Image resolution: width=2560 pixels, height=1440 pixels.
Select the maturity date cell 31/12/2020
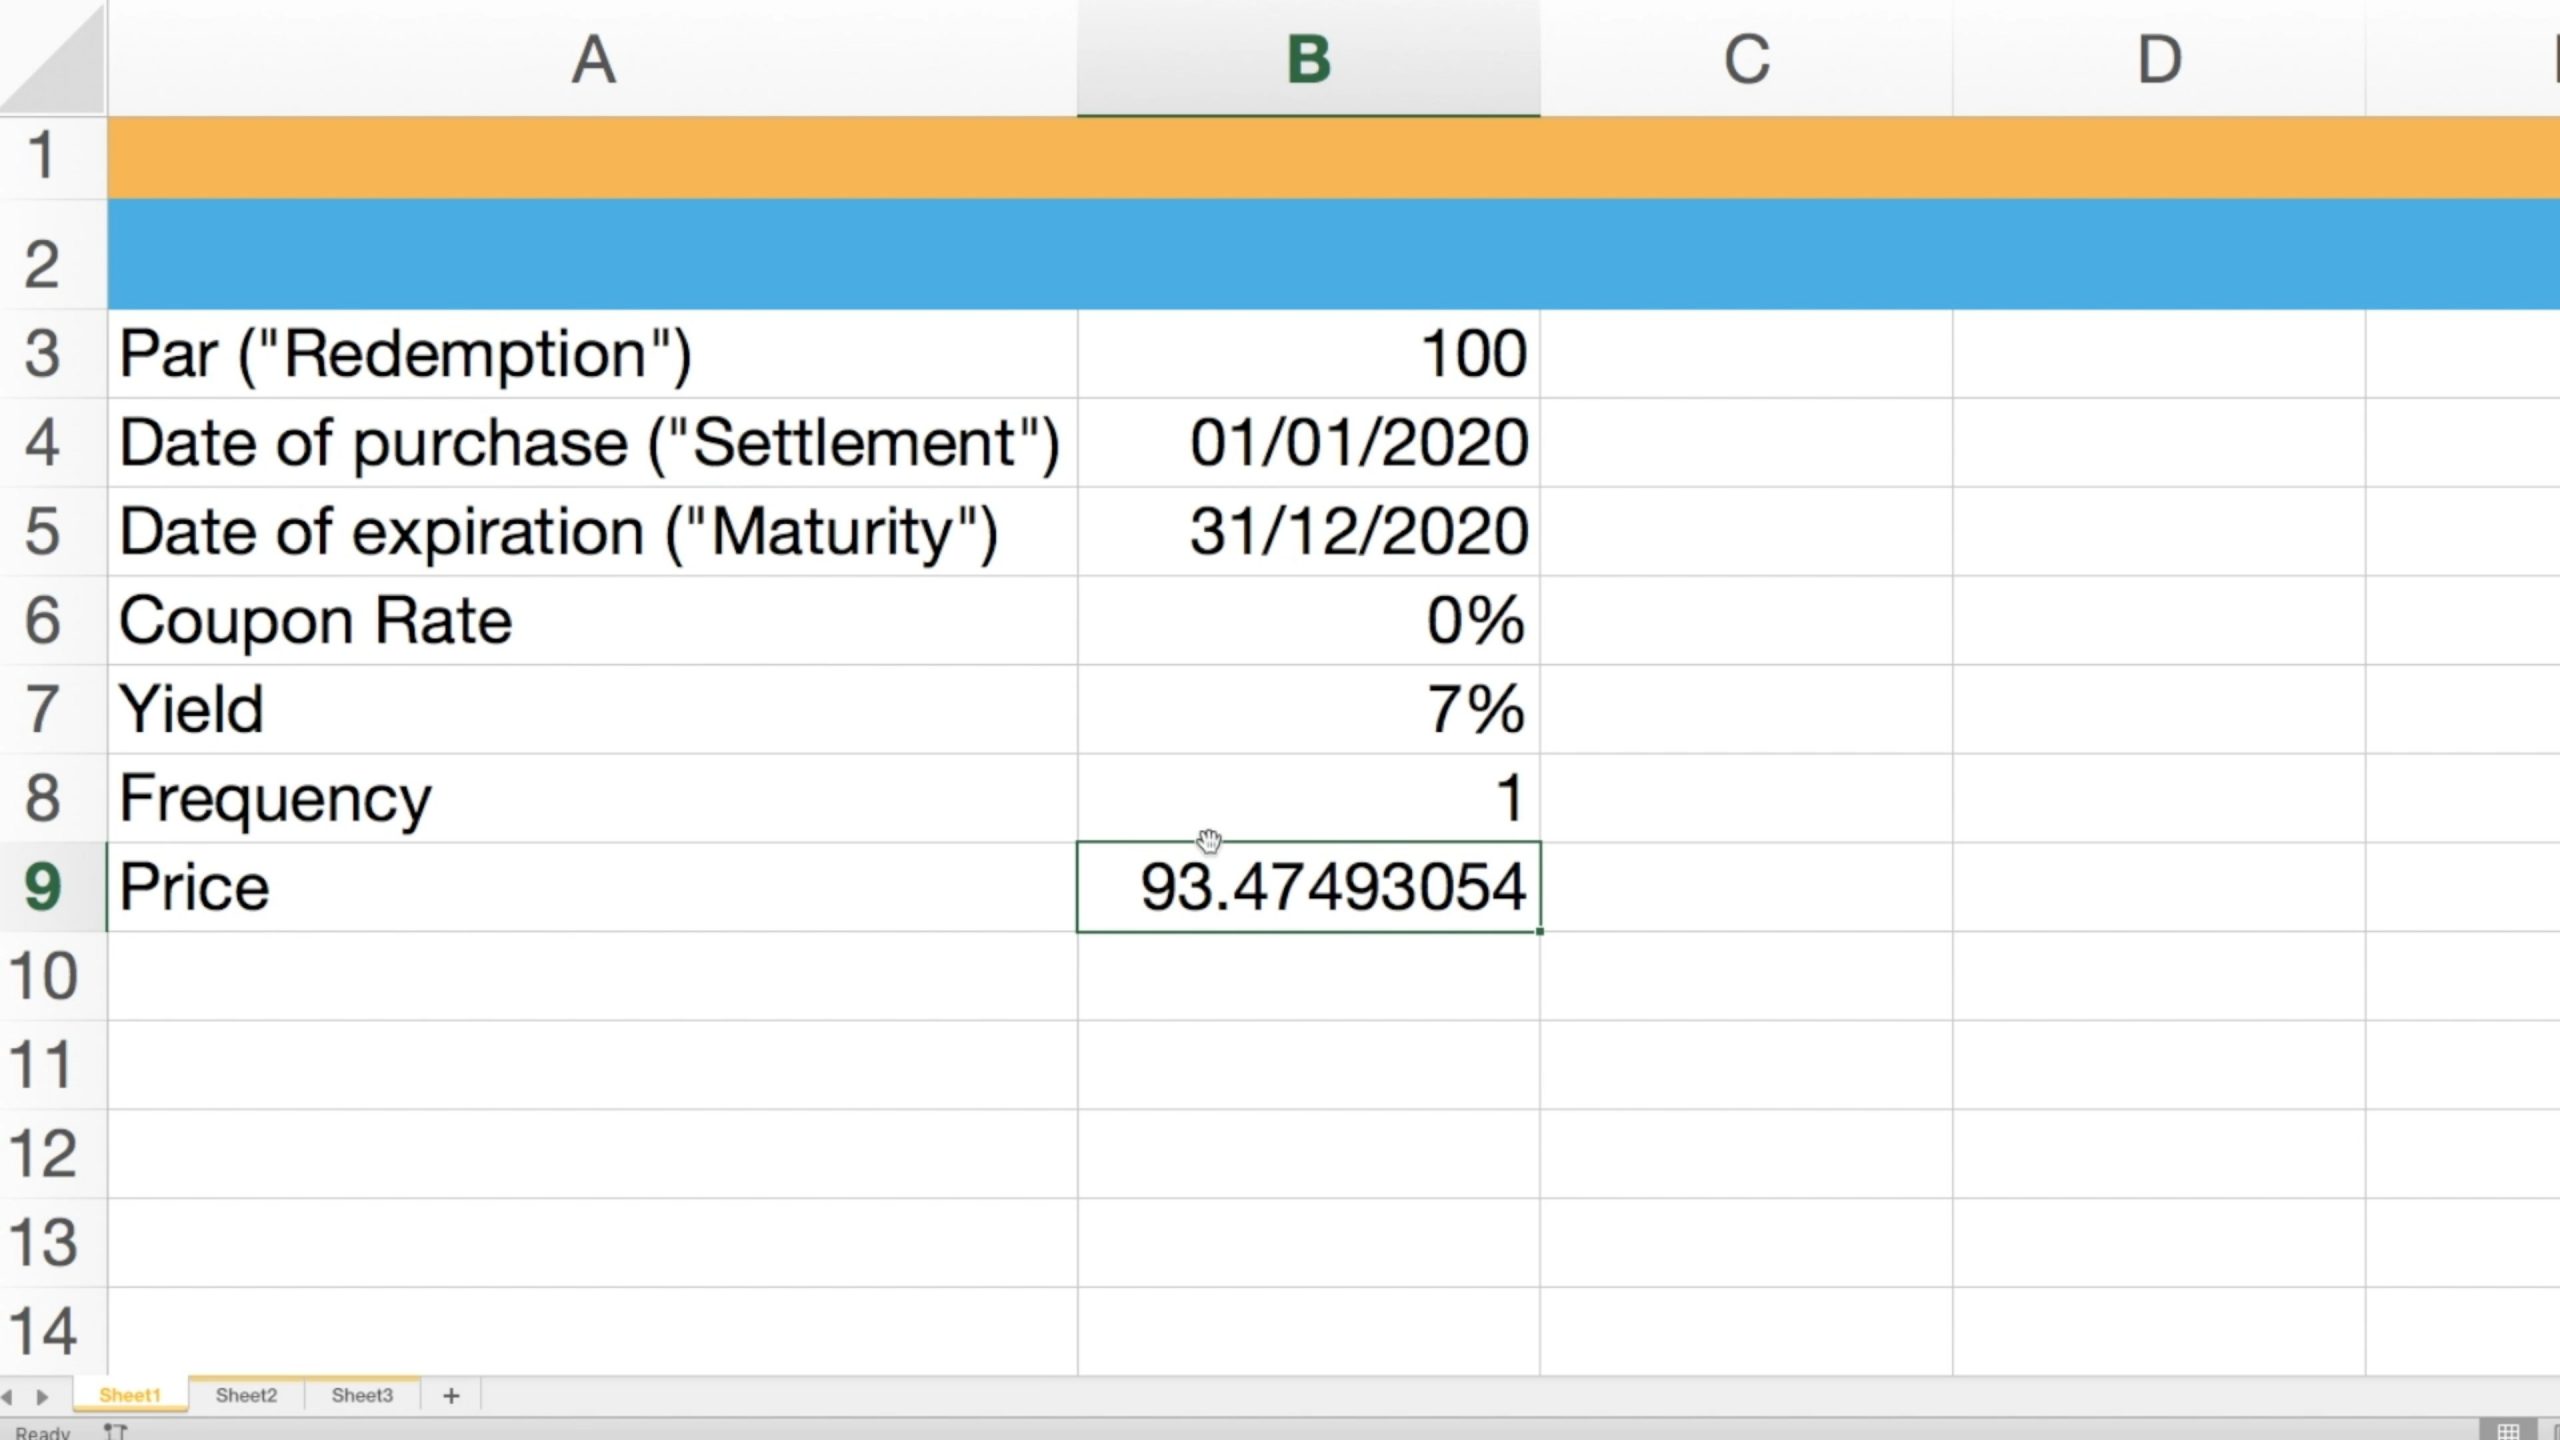[x=1308, y=531]
